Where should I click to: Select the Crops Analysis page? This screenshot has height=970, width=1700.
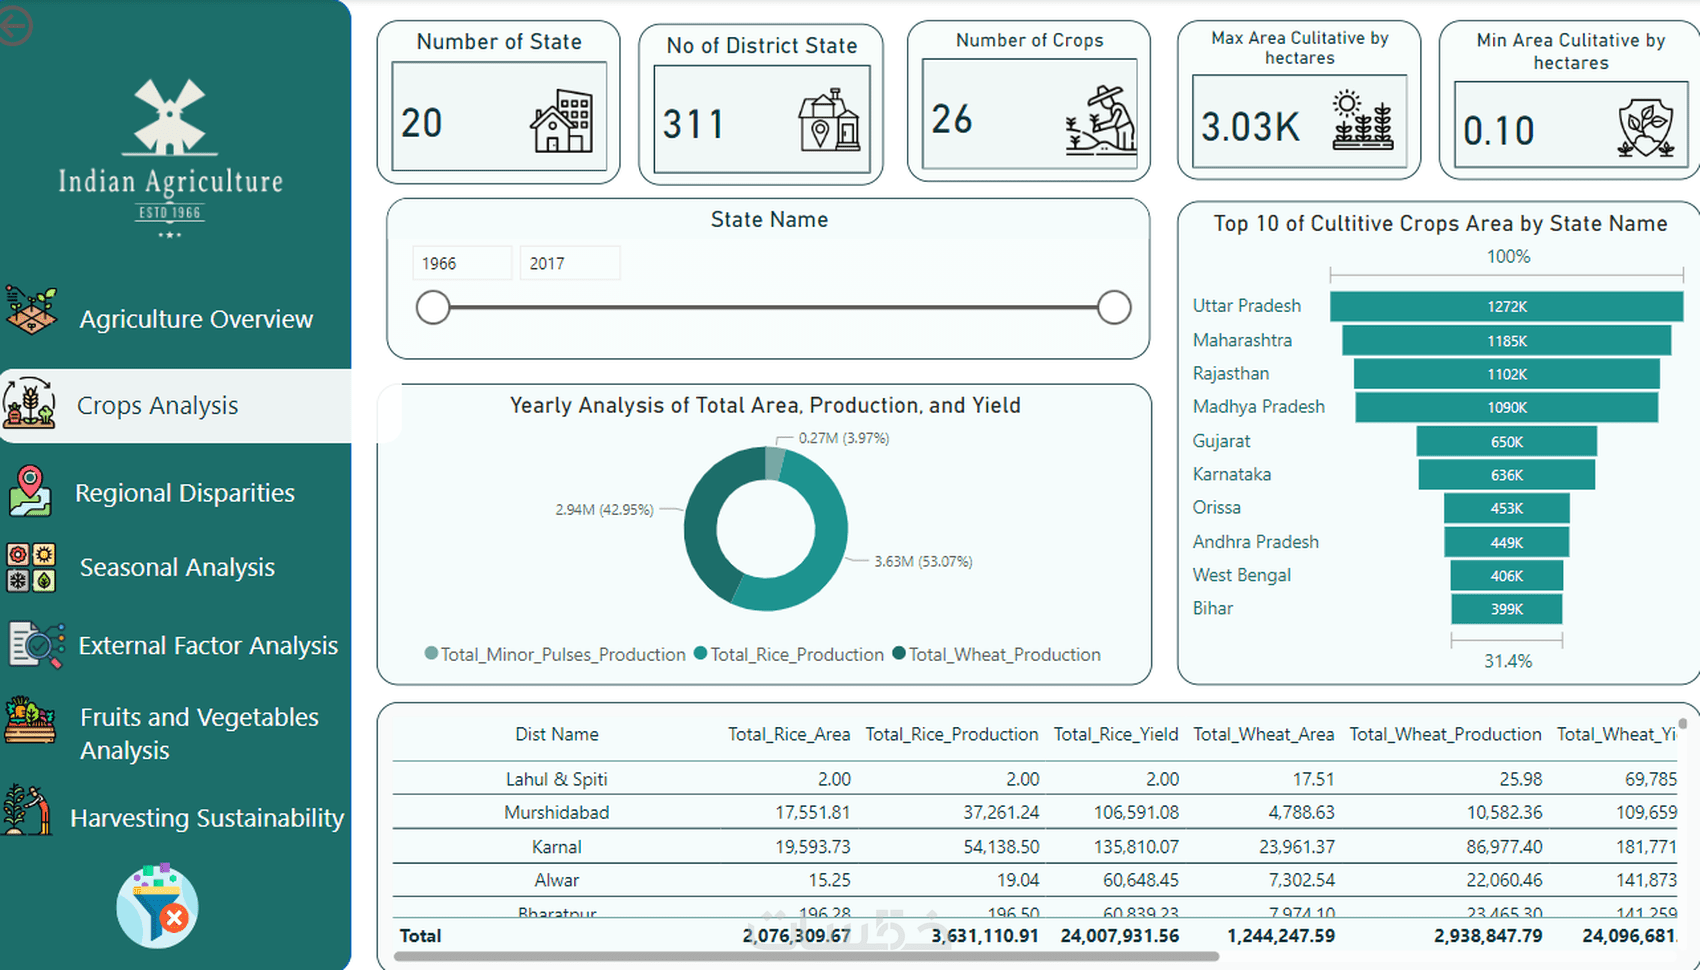tap(158, 406)
